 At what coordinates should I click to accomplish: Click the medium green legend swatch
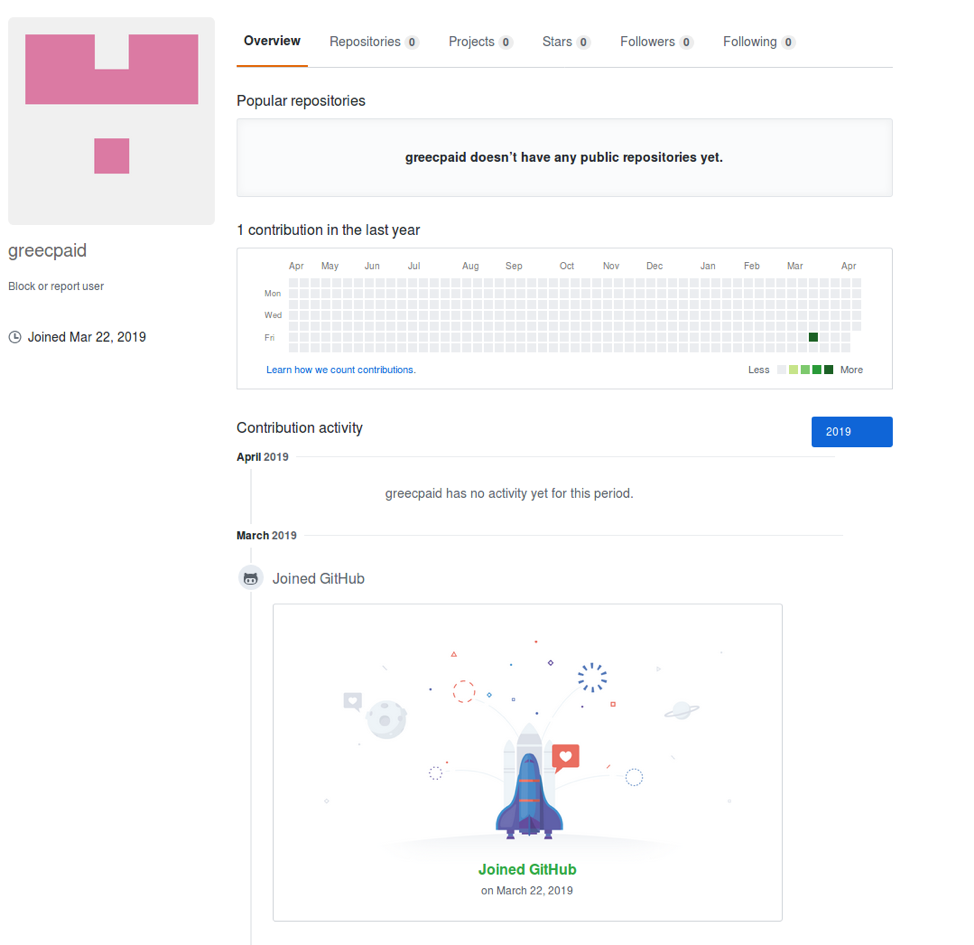[x=805, y=370]
